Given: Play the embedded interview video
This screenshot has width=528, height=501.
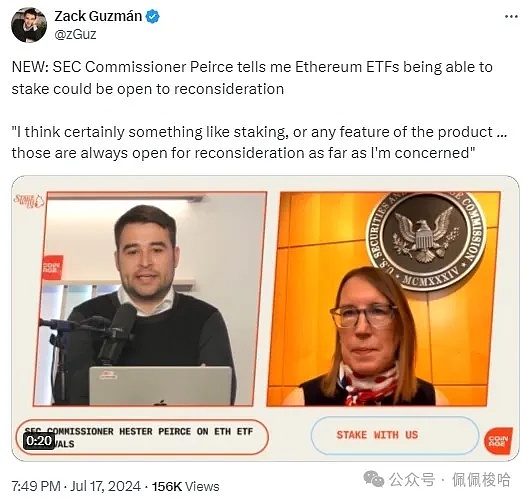Looking at the screenshot, I should 265,318.
